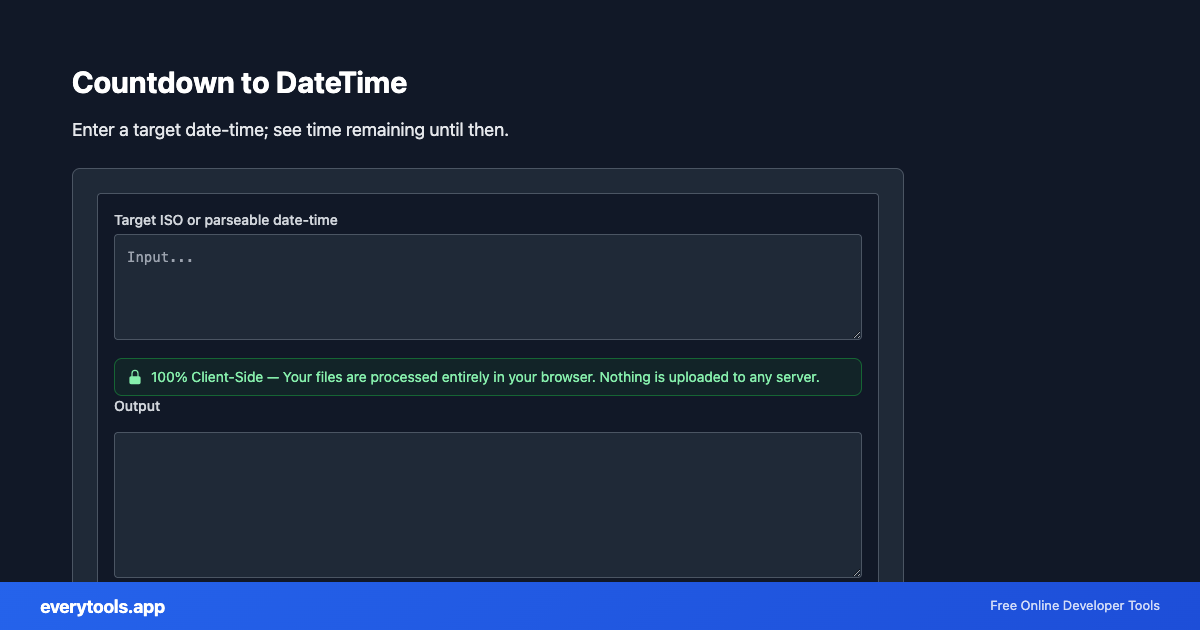Click the blue footer bar
This screenshot has width=1200, height=630.
click(x=600, y=606)
